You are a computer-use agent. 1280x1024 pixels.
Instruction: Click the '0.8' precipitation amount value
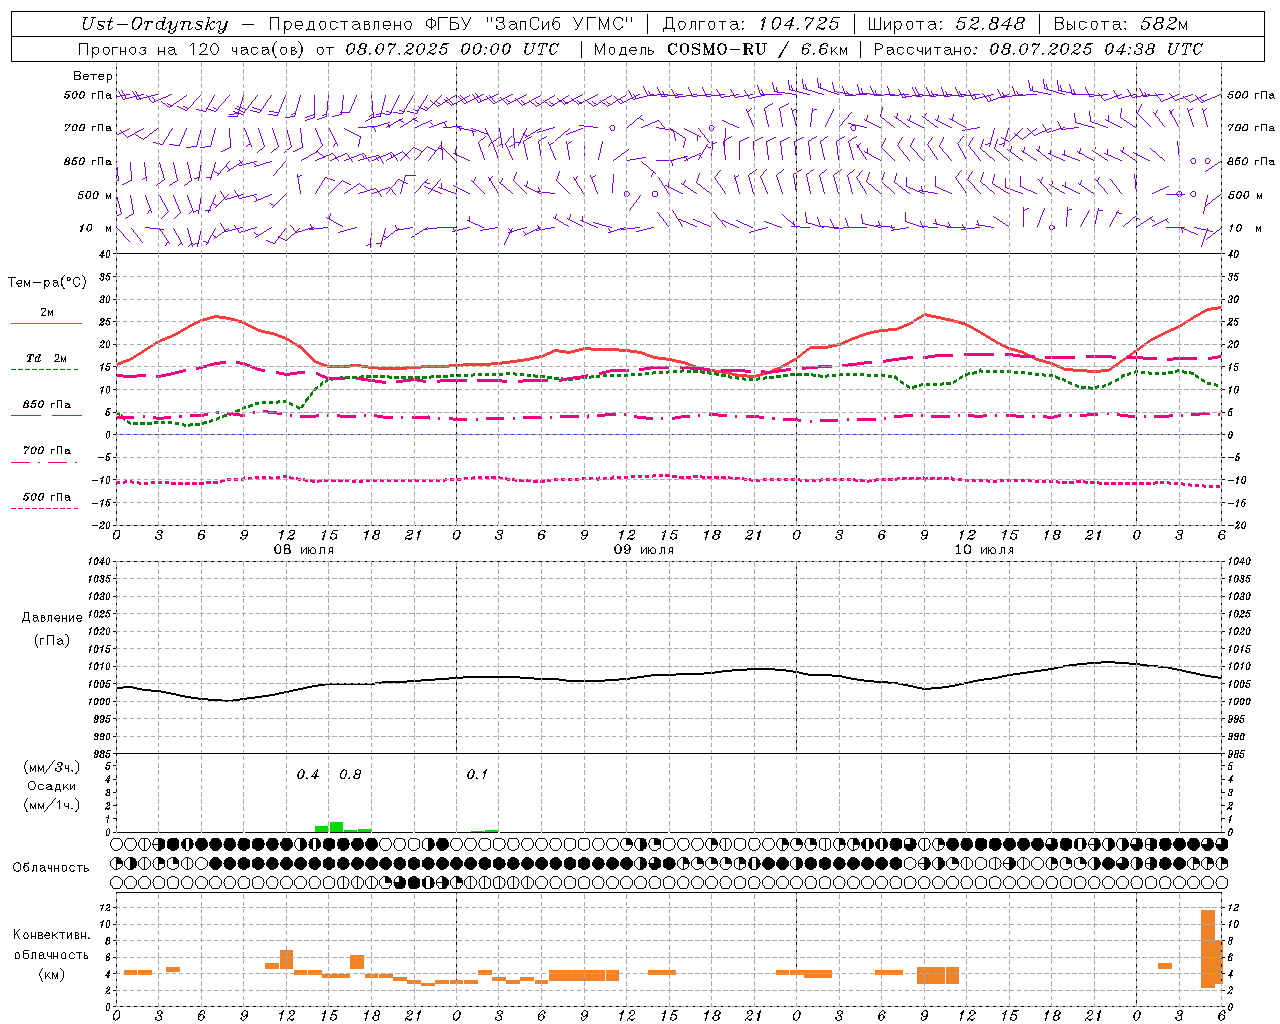pyautogui.click(x=350, y=775)
